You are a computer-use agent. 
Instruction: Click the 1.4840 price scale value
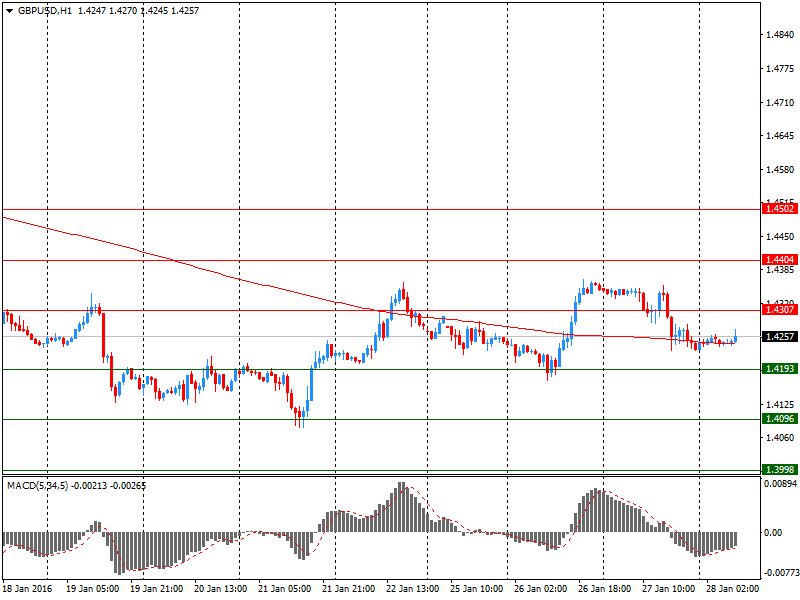(780, 35)
